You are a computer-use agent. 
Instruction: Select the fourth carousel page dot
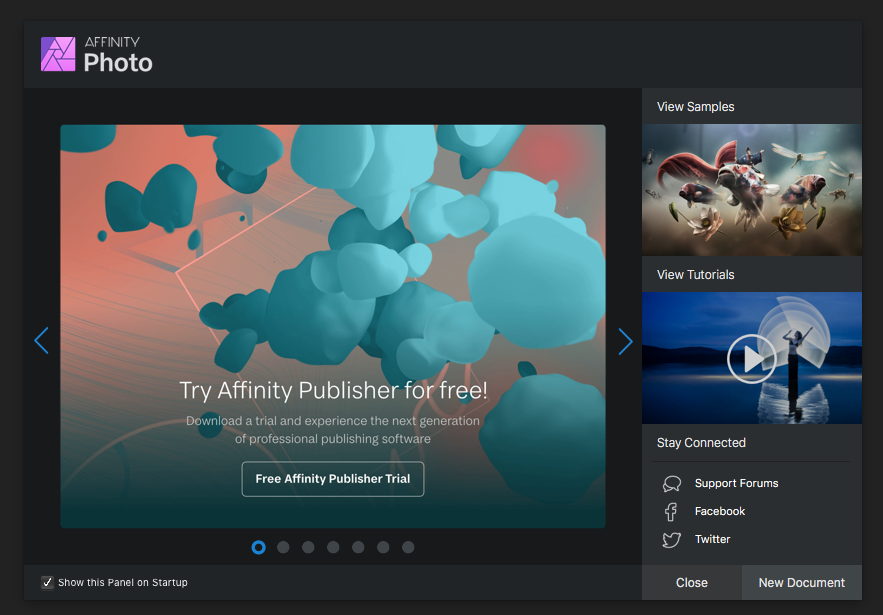[333, 547]
